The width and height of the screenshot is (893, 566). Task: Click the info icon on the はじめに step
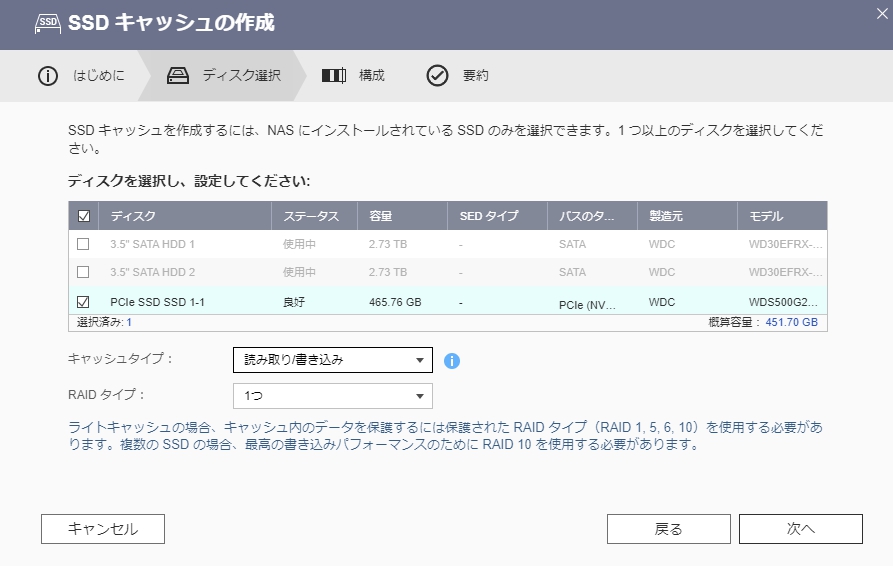(x=48, y=76)
